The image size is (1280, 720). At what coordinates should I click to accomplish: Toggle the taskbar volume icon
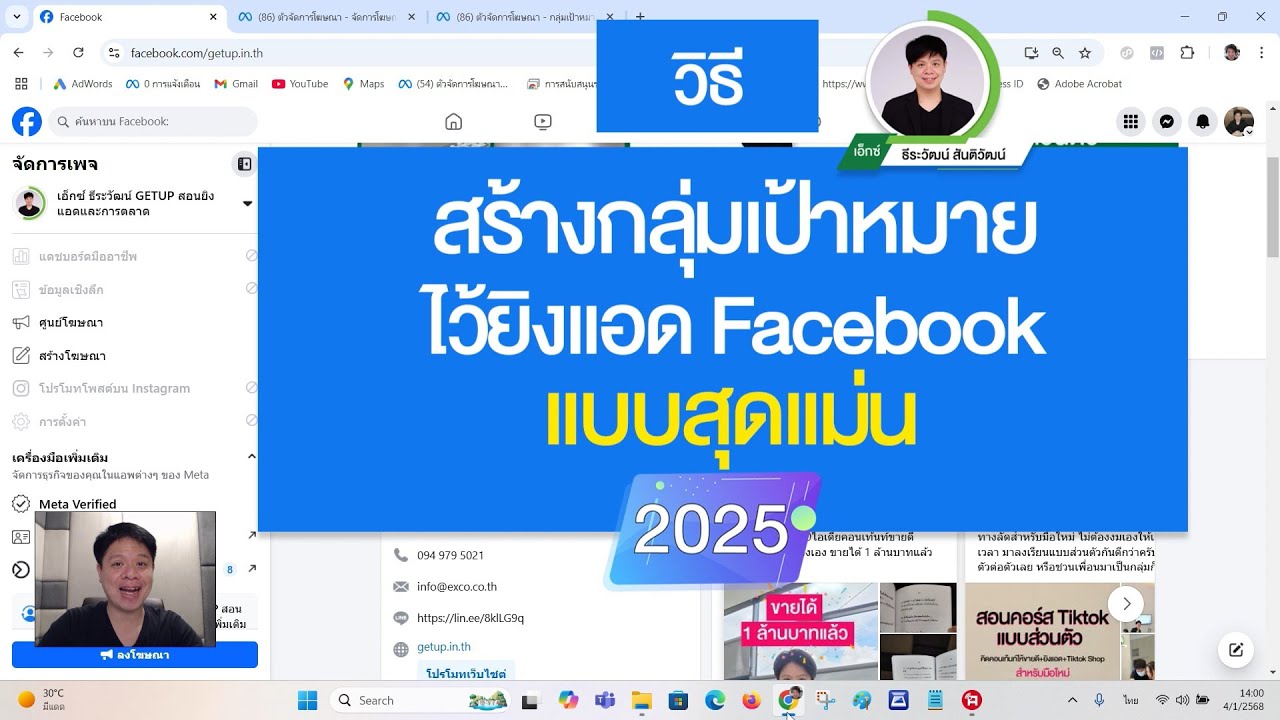pyautogui.click(x=1182, y=700)
